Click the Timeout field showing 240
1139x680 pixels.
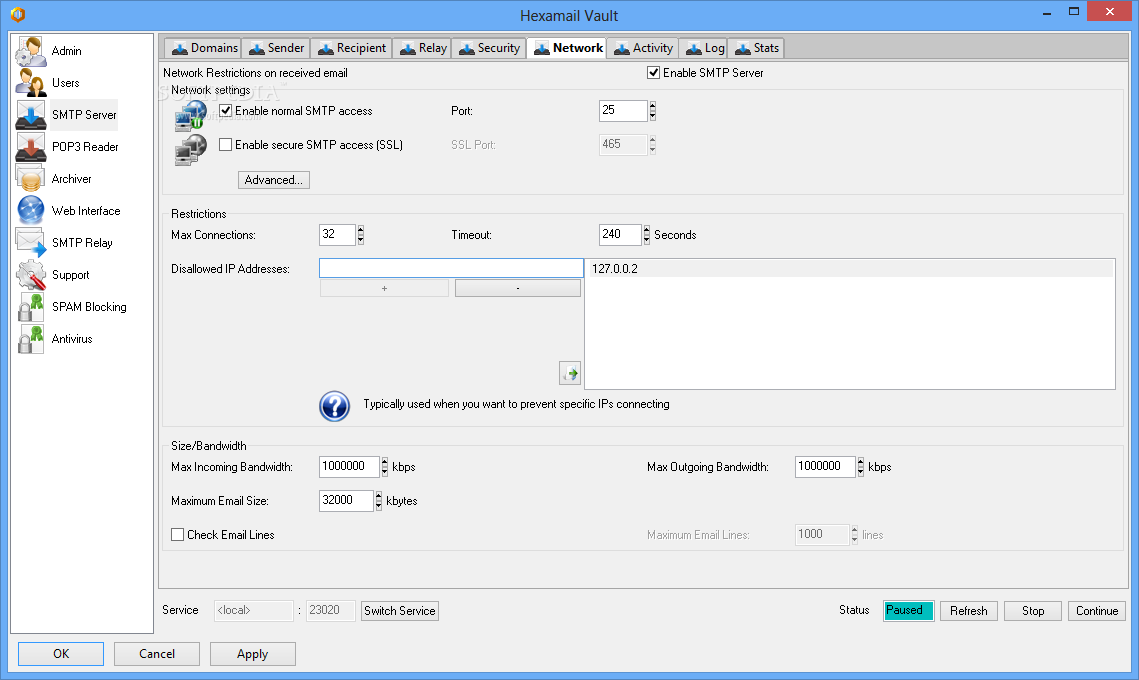tap(620, 235)
